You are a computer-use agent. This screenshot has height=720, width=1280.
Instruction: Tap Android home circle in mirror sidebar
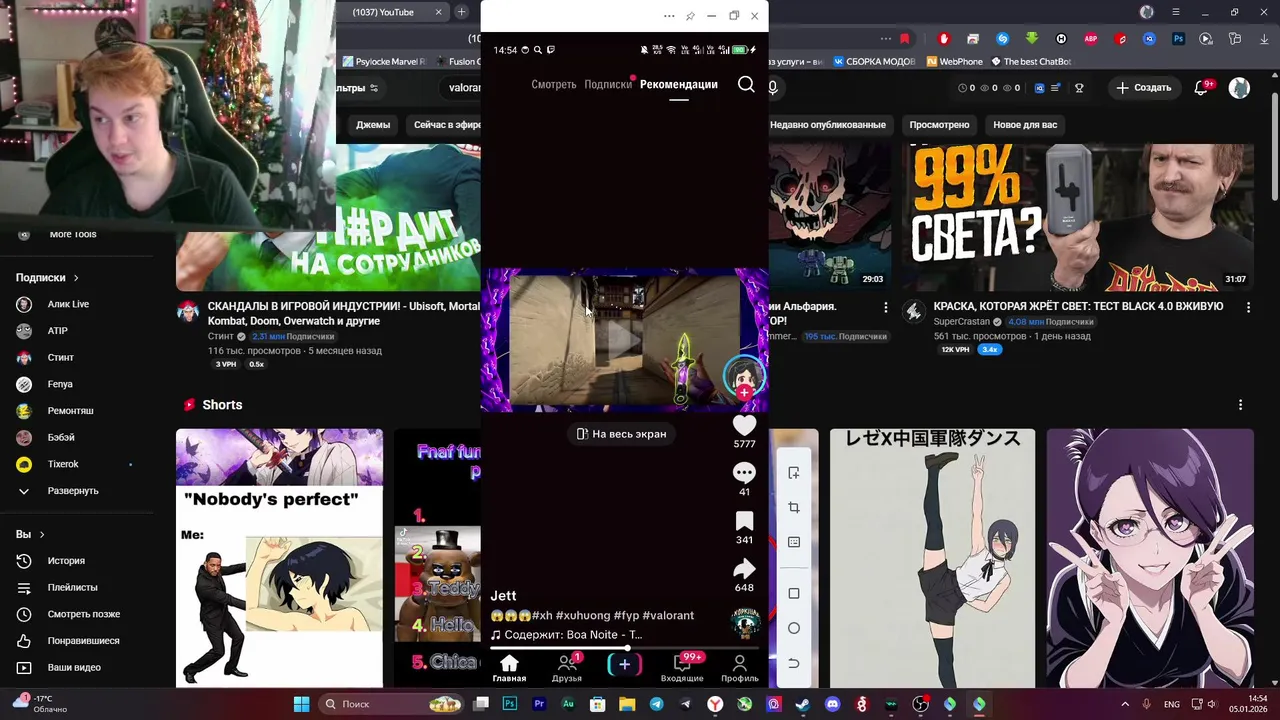click(x=794, y=628)
